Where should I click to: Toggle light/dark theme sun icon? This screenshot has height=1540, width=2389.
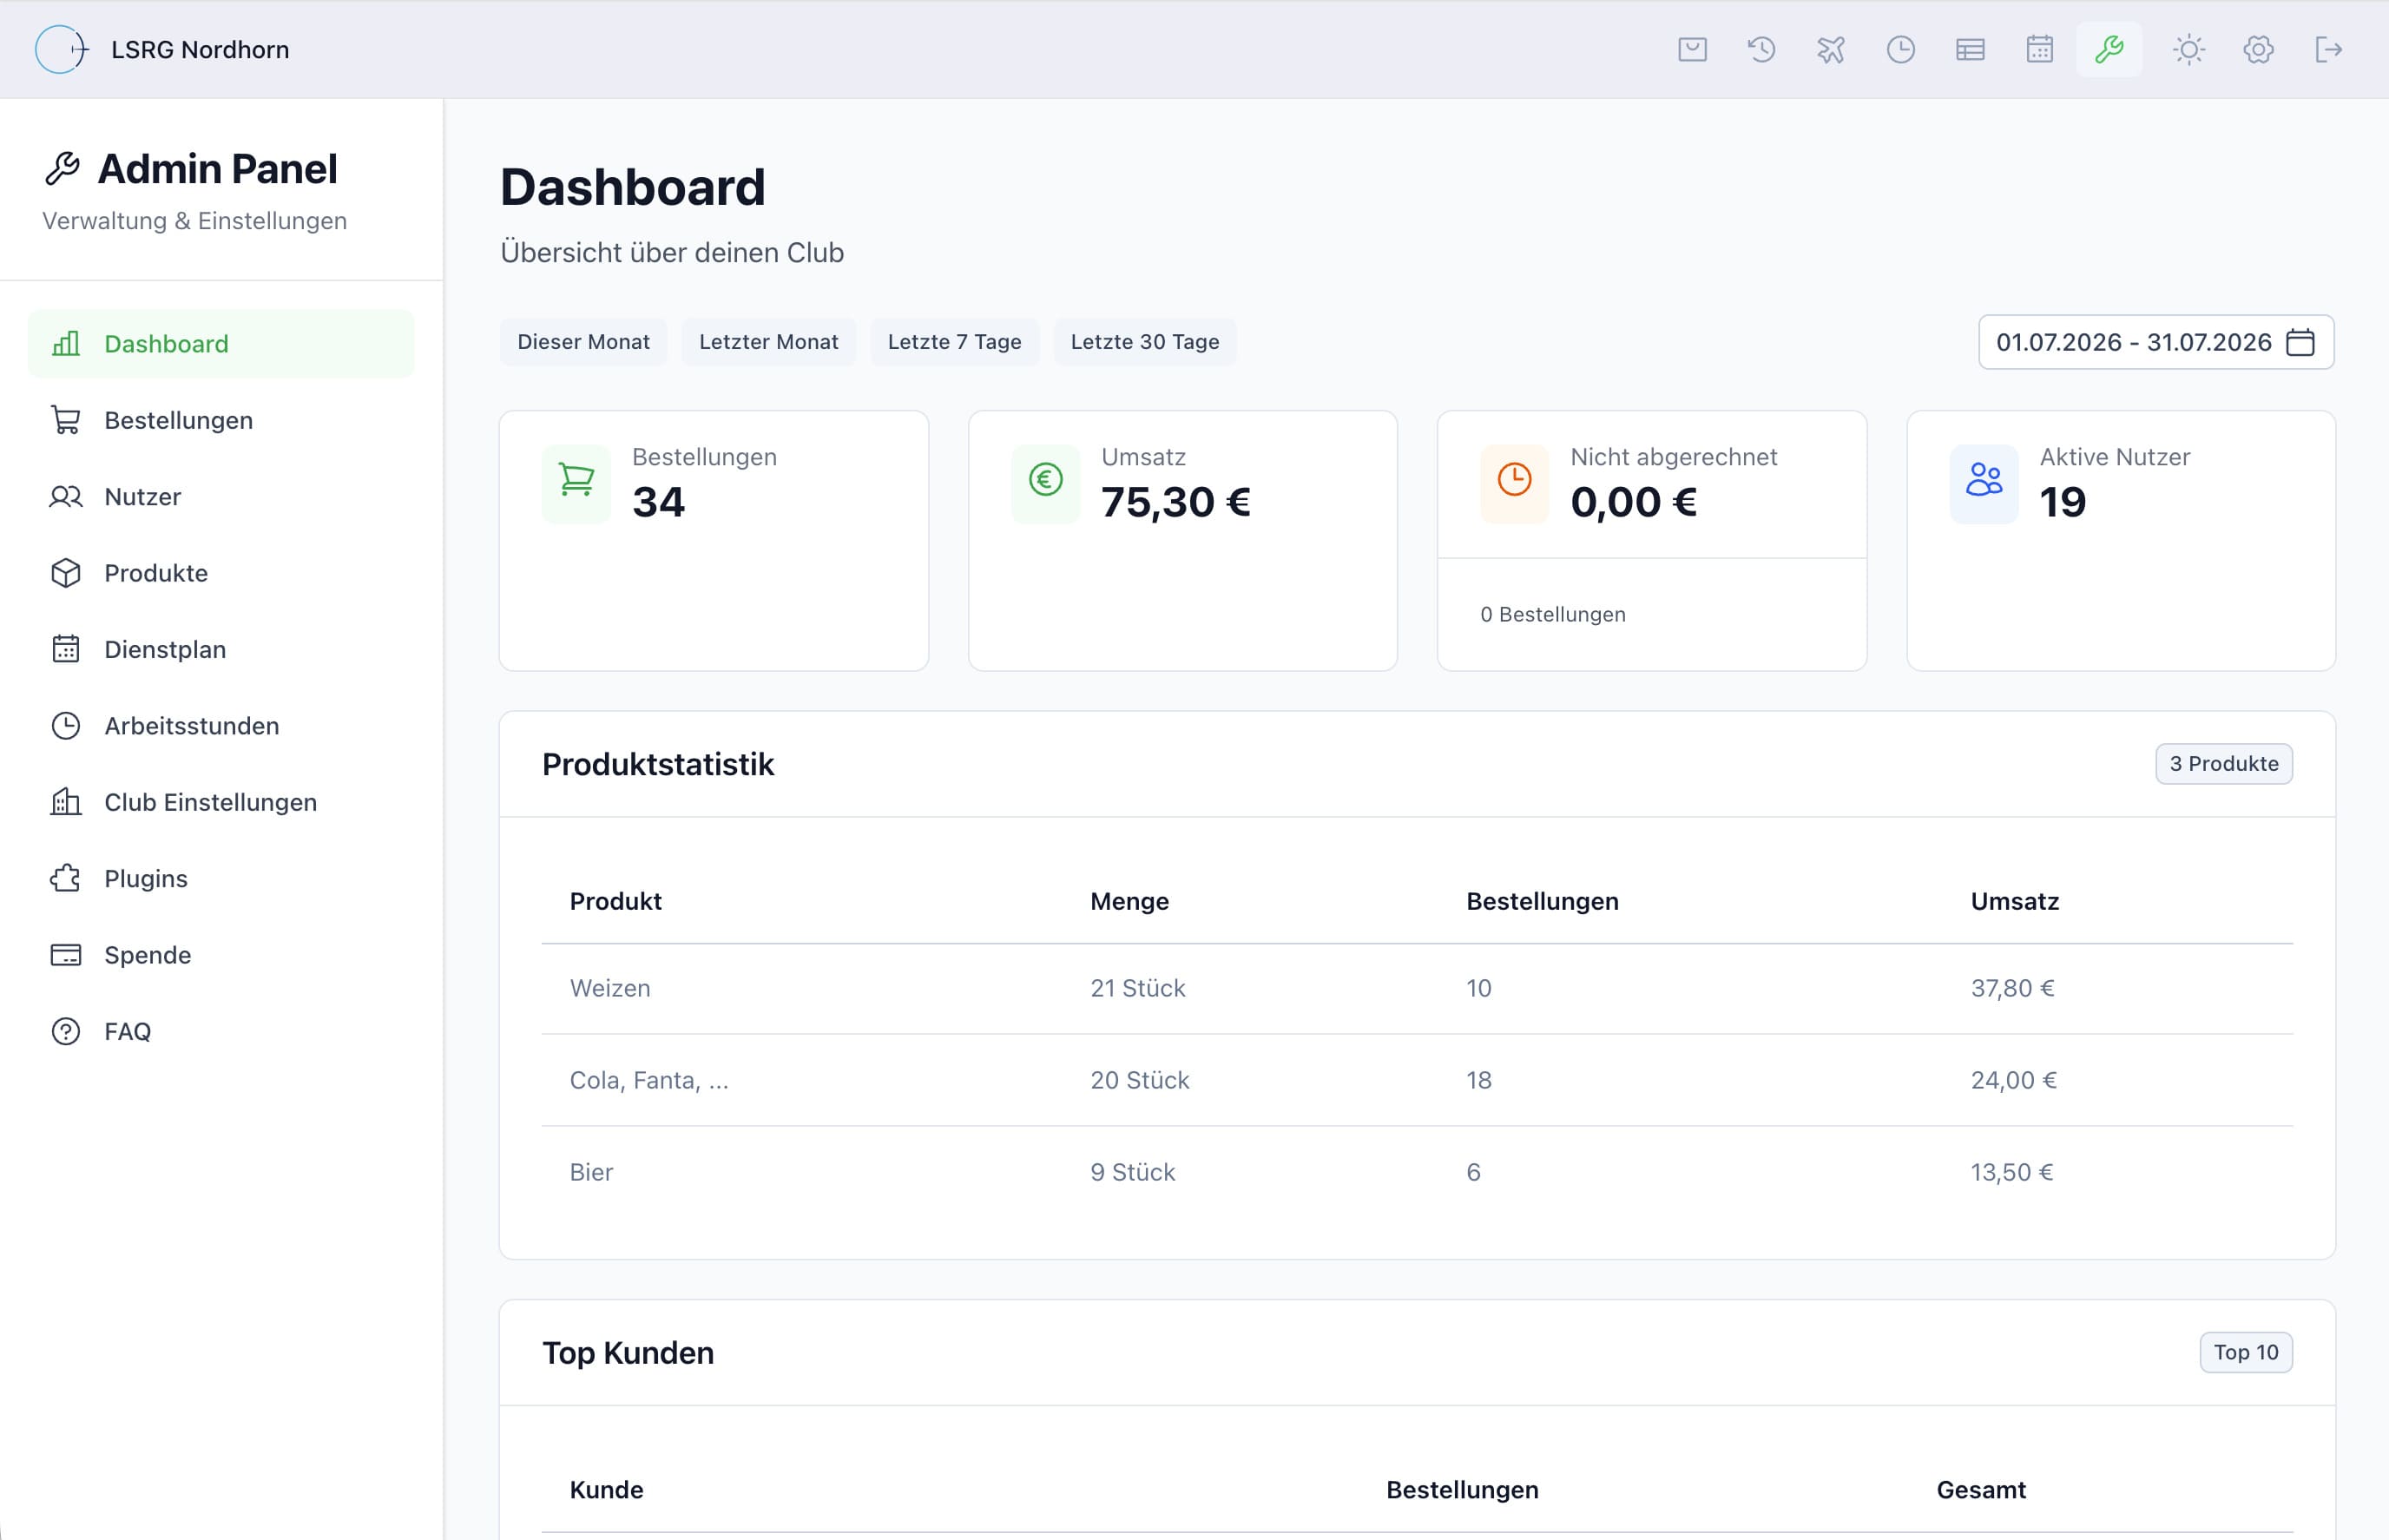2189,49
